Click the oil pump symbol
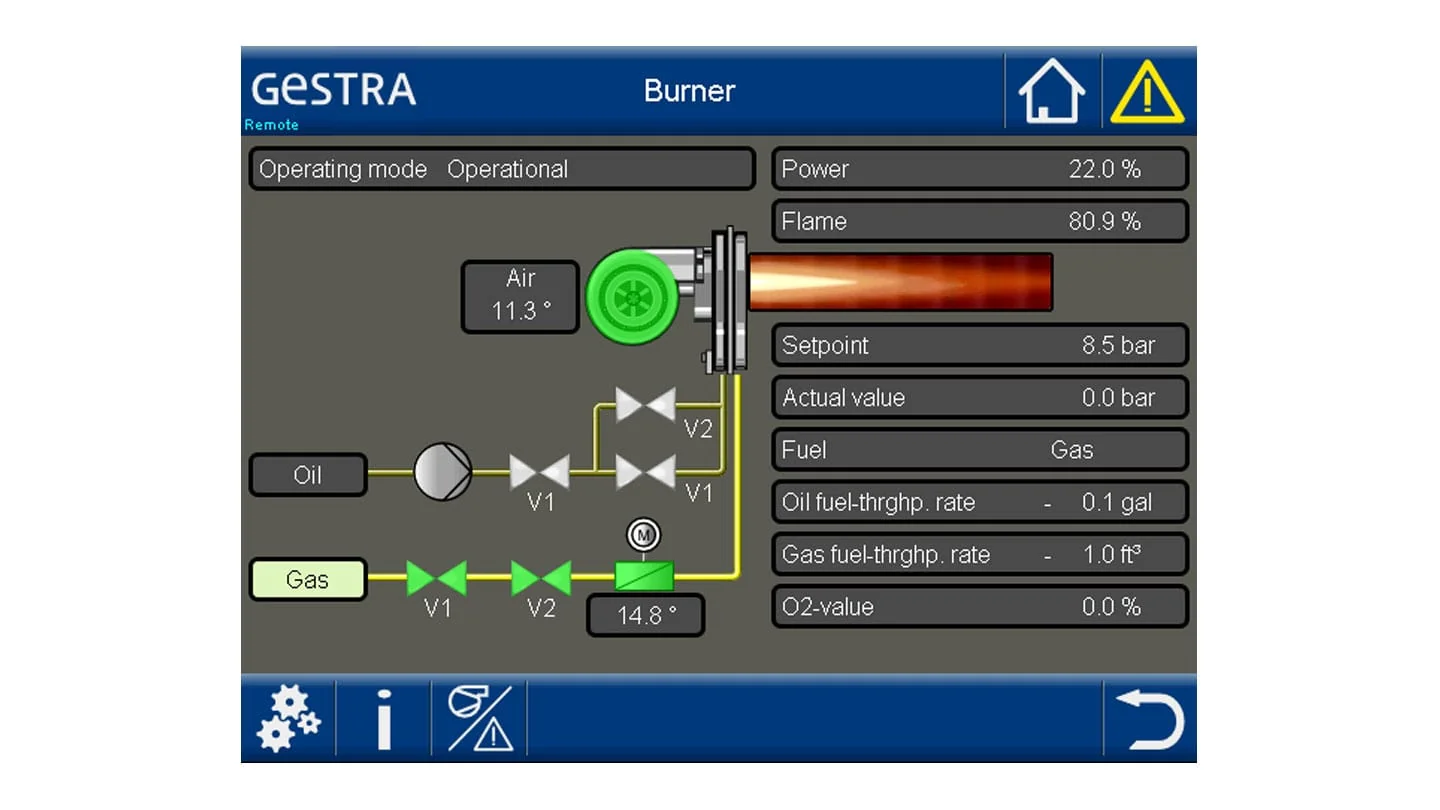 coord(442,471)
